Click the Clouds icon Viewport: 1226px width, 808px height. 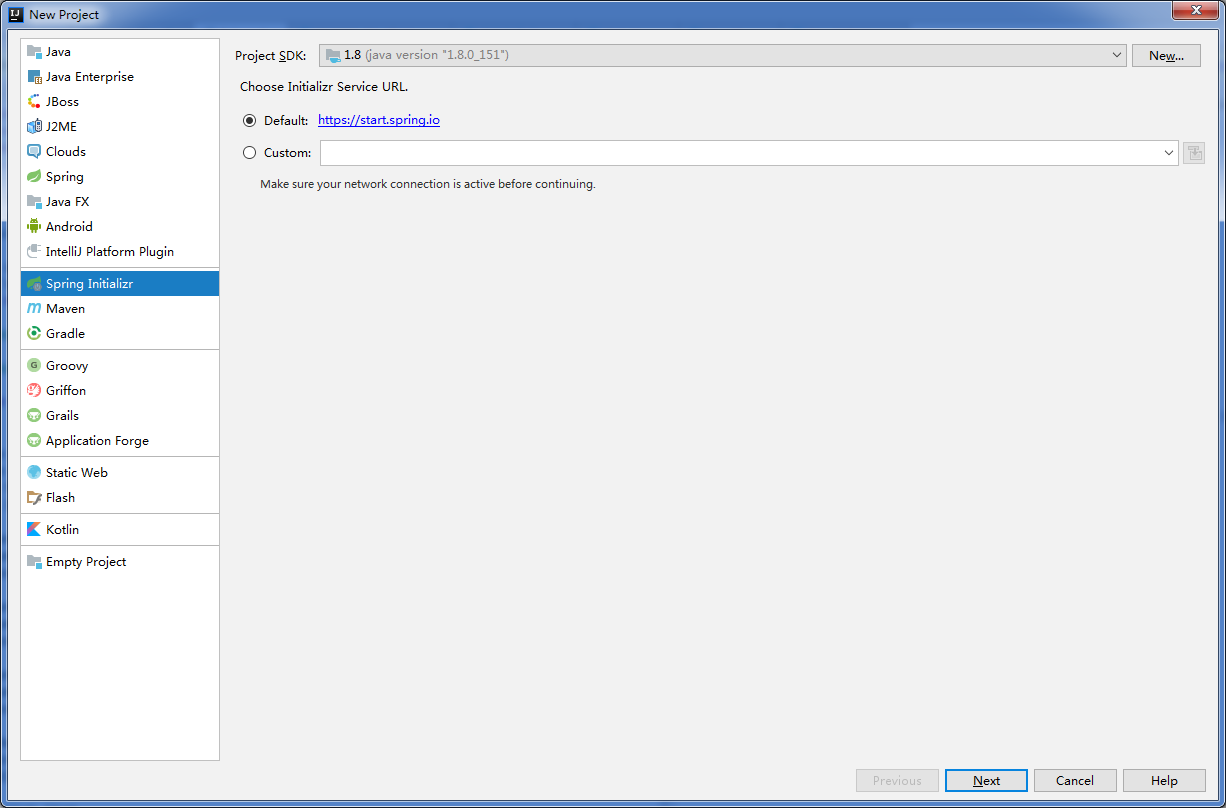[34, 152]
